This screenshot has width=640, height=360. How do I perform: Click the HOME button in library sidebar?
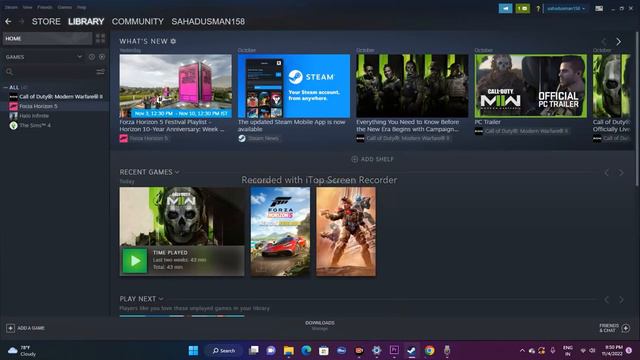[x=47, y=38]
